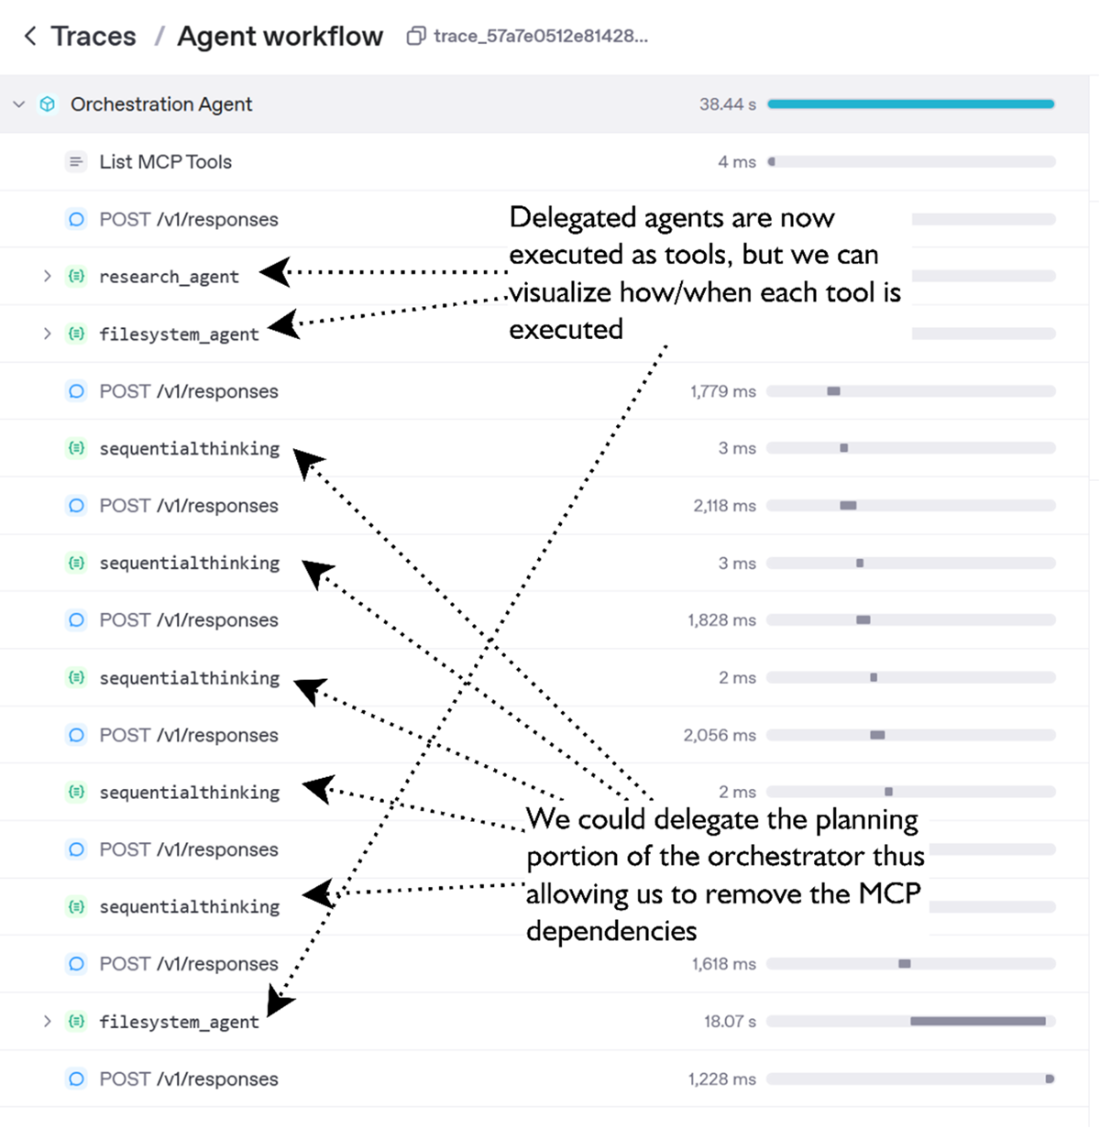The height and width of the screenshot is (1128, 1100).
Task: Open the 2,118 ms POST /v1/responses span
Action: point(188,506)
